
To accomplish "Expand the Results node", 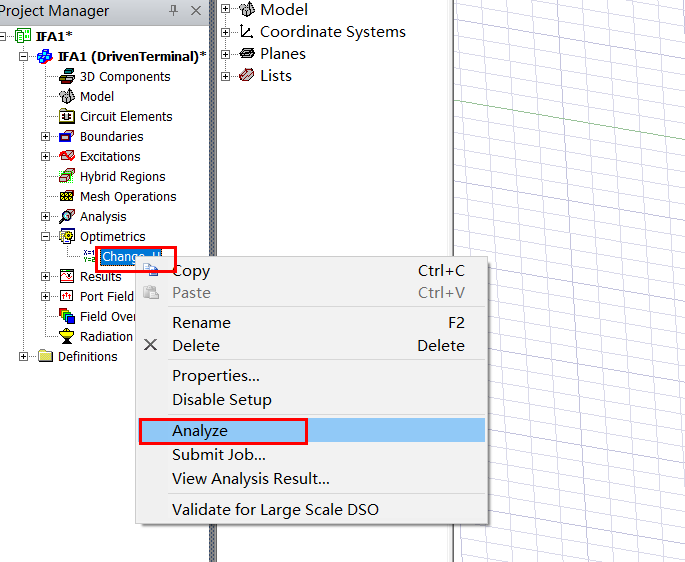I will tap(45, 276).
